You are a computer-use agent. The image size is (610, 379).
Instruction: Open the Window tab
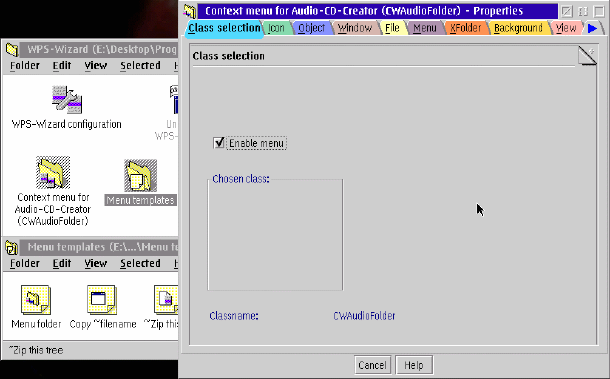354,28
